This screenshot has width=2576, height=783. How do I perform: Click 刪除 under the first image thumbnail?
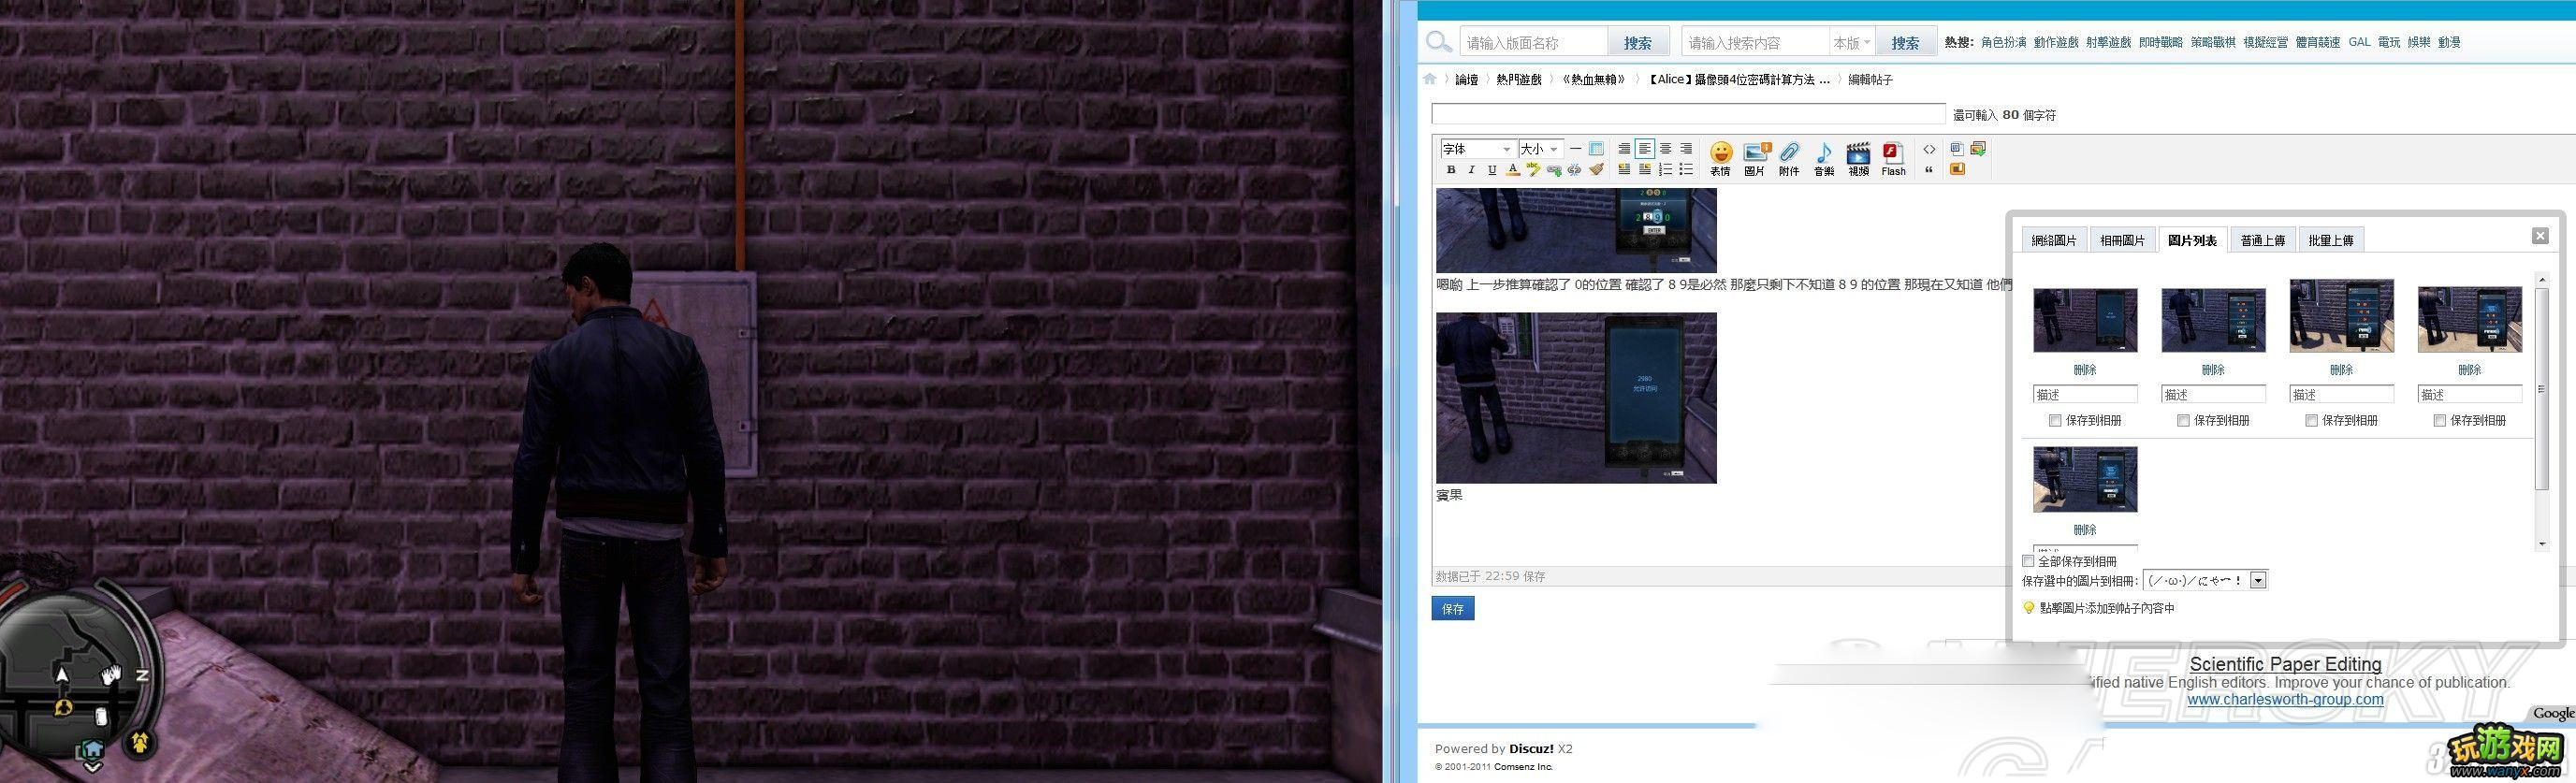click(x=2085, y=370)
